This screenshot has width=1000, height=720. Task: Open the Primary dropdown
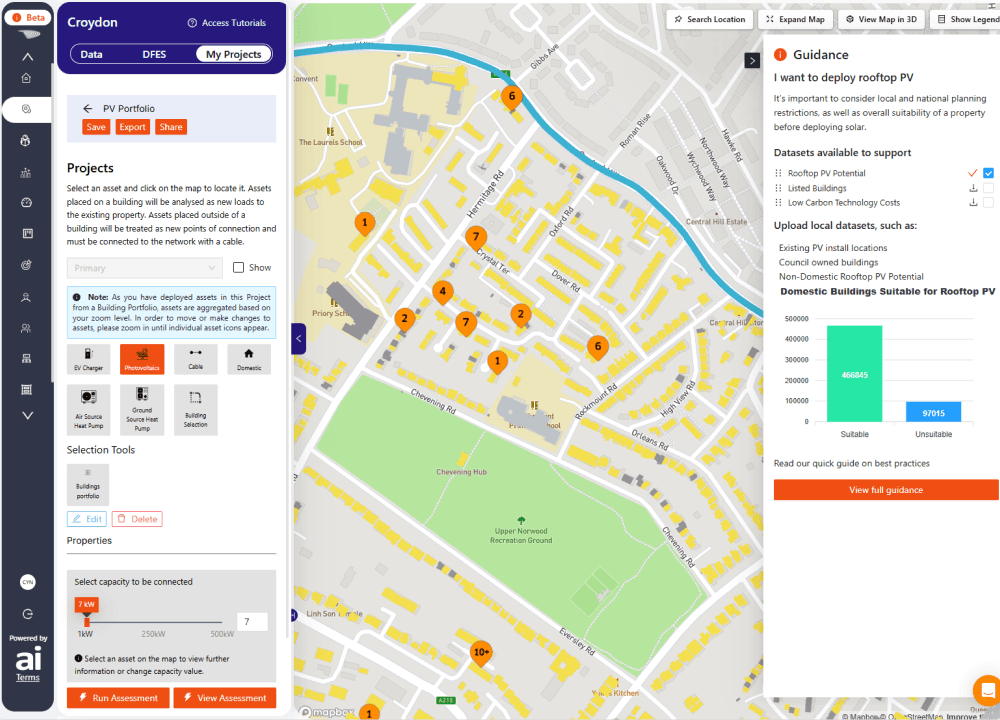point(145,268)
